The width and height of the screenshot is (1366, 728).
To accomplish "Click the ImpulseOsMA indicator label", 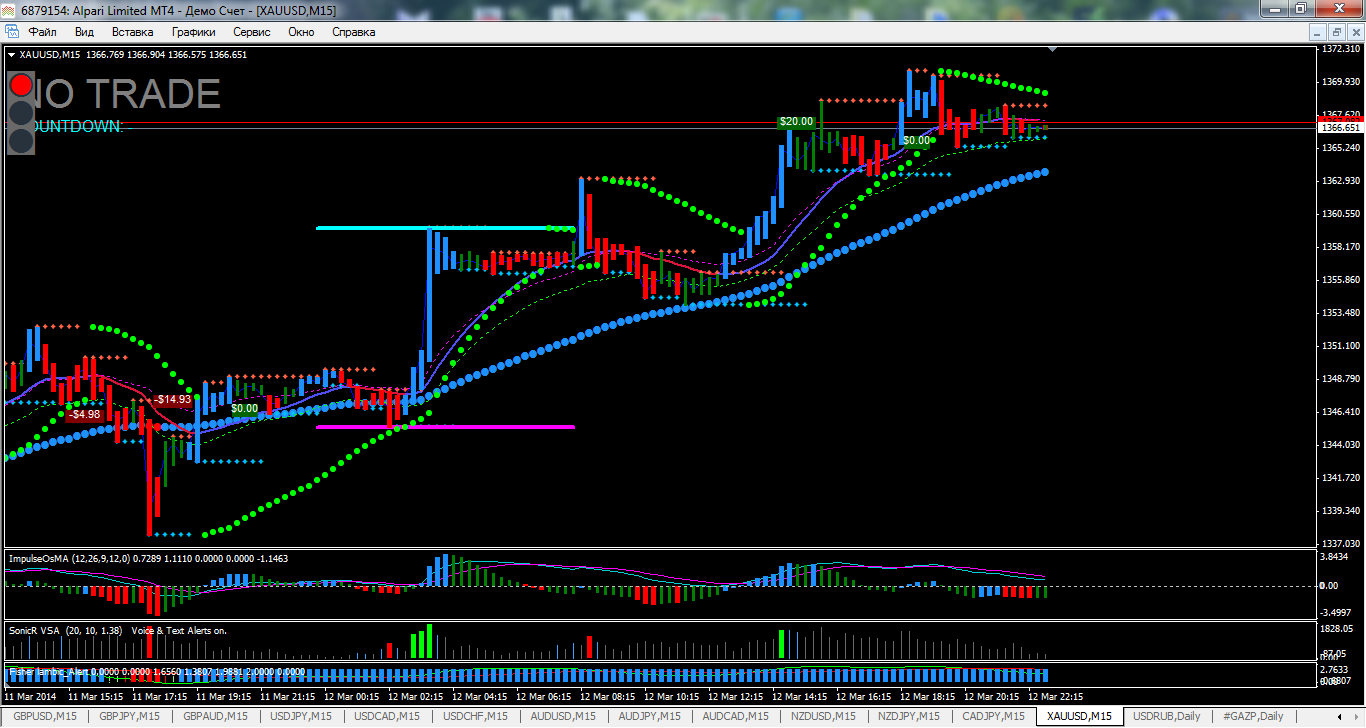I will point(148,558).
